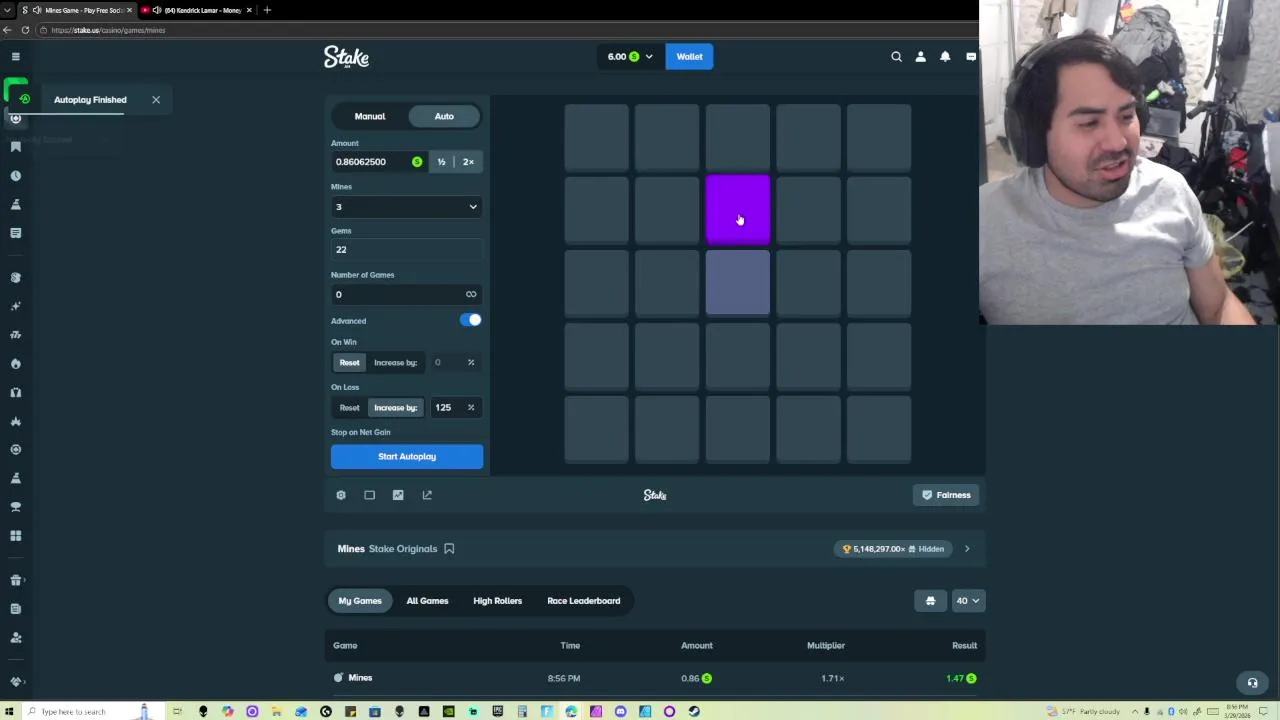Image resolution: width=1280 pixels, height=720 pixels.
Task: Click the infinity icon in Number of Games
Action: click(x=471, y=294)
